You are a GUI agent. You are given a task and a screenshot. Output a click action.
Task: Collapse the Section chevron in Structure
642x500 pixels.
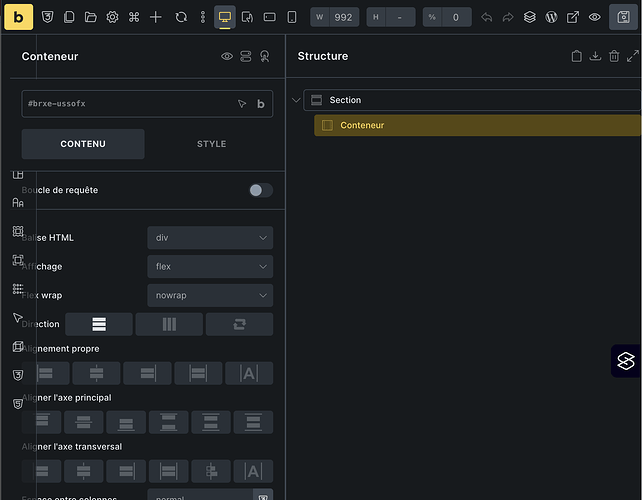296,100
